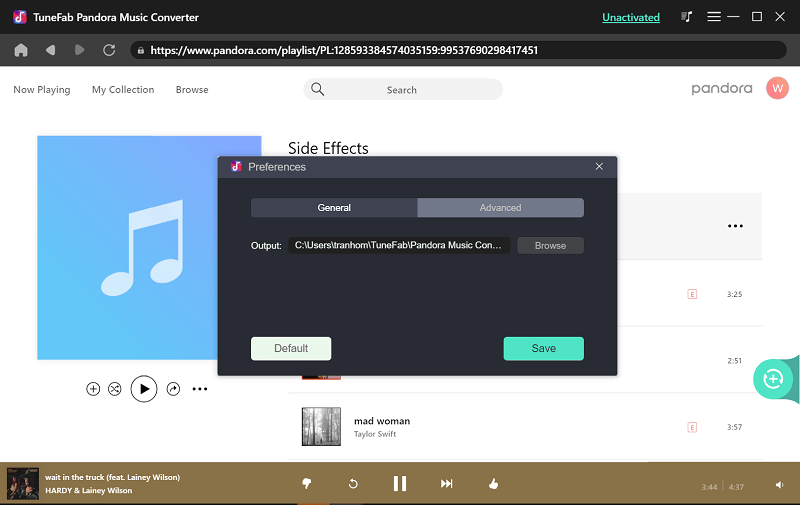The height and width of the screenshot is (505, 800).
Task: Click HARDY & Lainey Wilson artist name
Action: coord(89,491)
